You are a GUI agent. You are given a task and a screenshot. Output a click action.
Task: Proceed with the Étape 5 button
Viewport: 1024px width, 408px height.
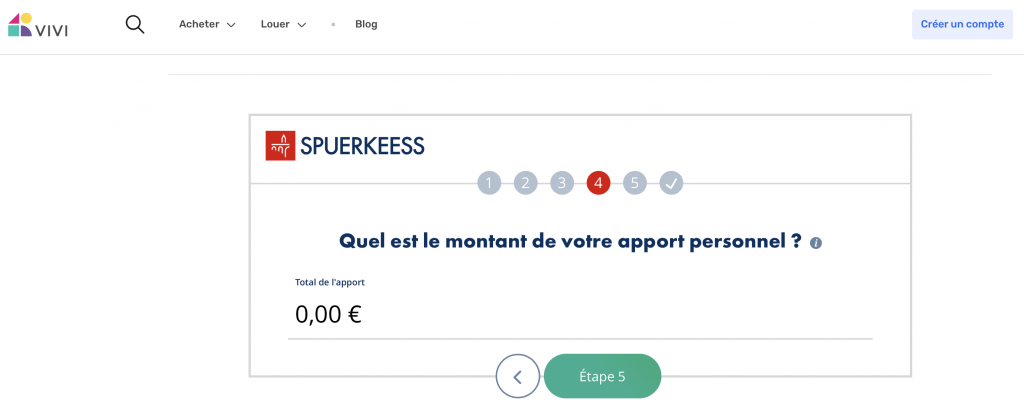[602, 377]
